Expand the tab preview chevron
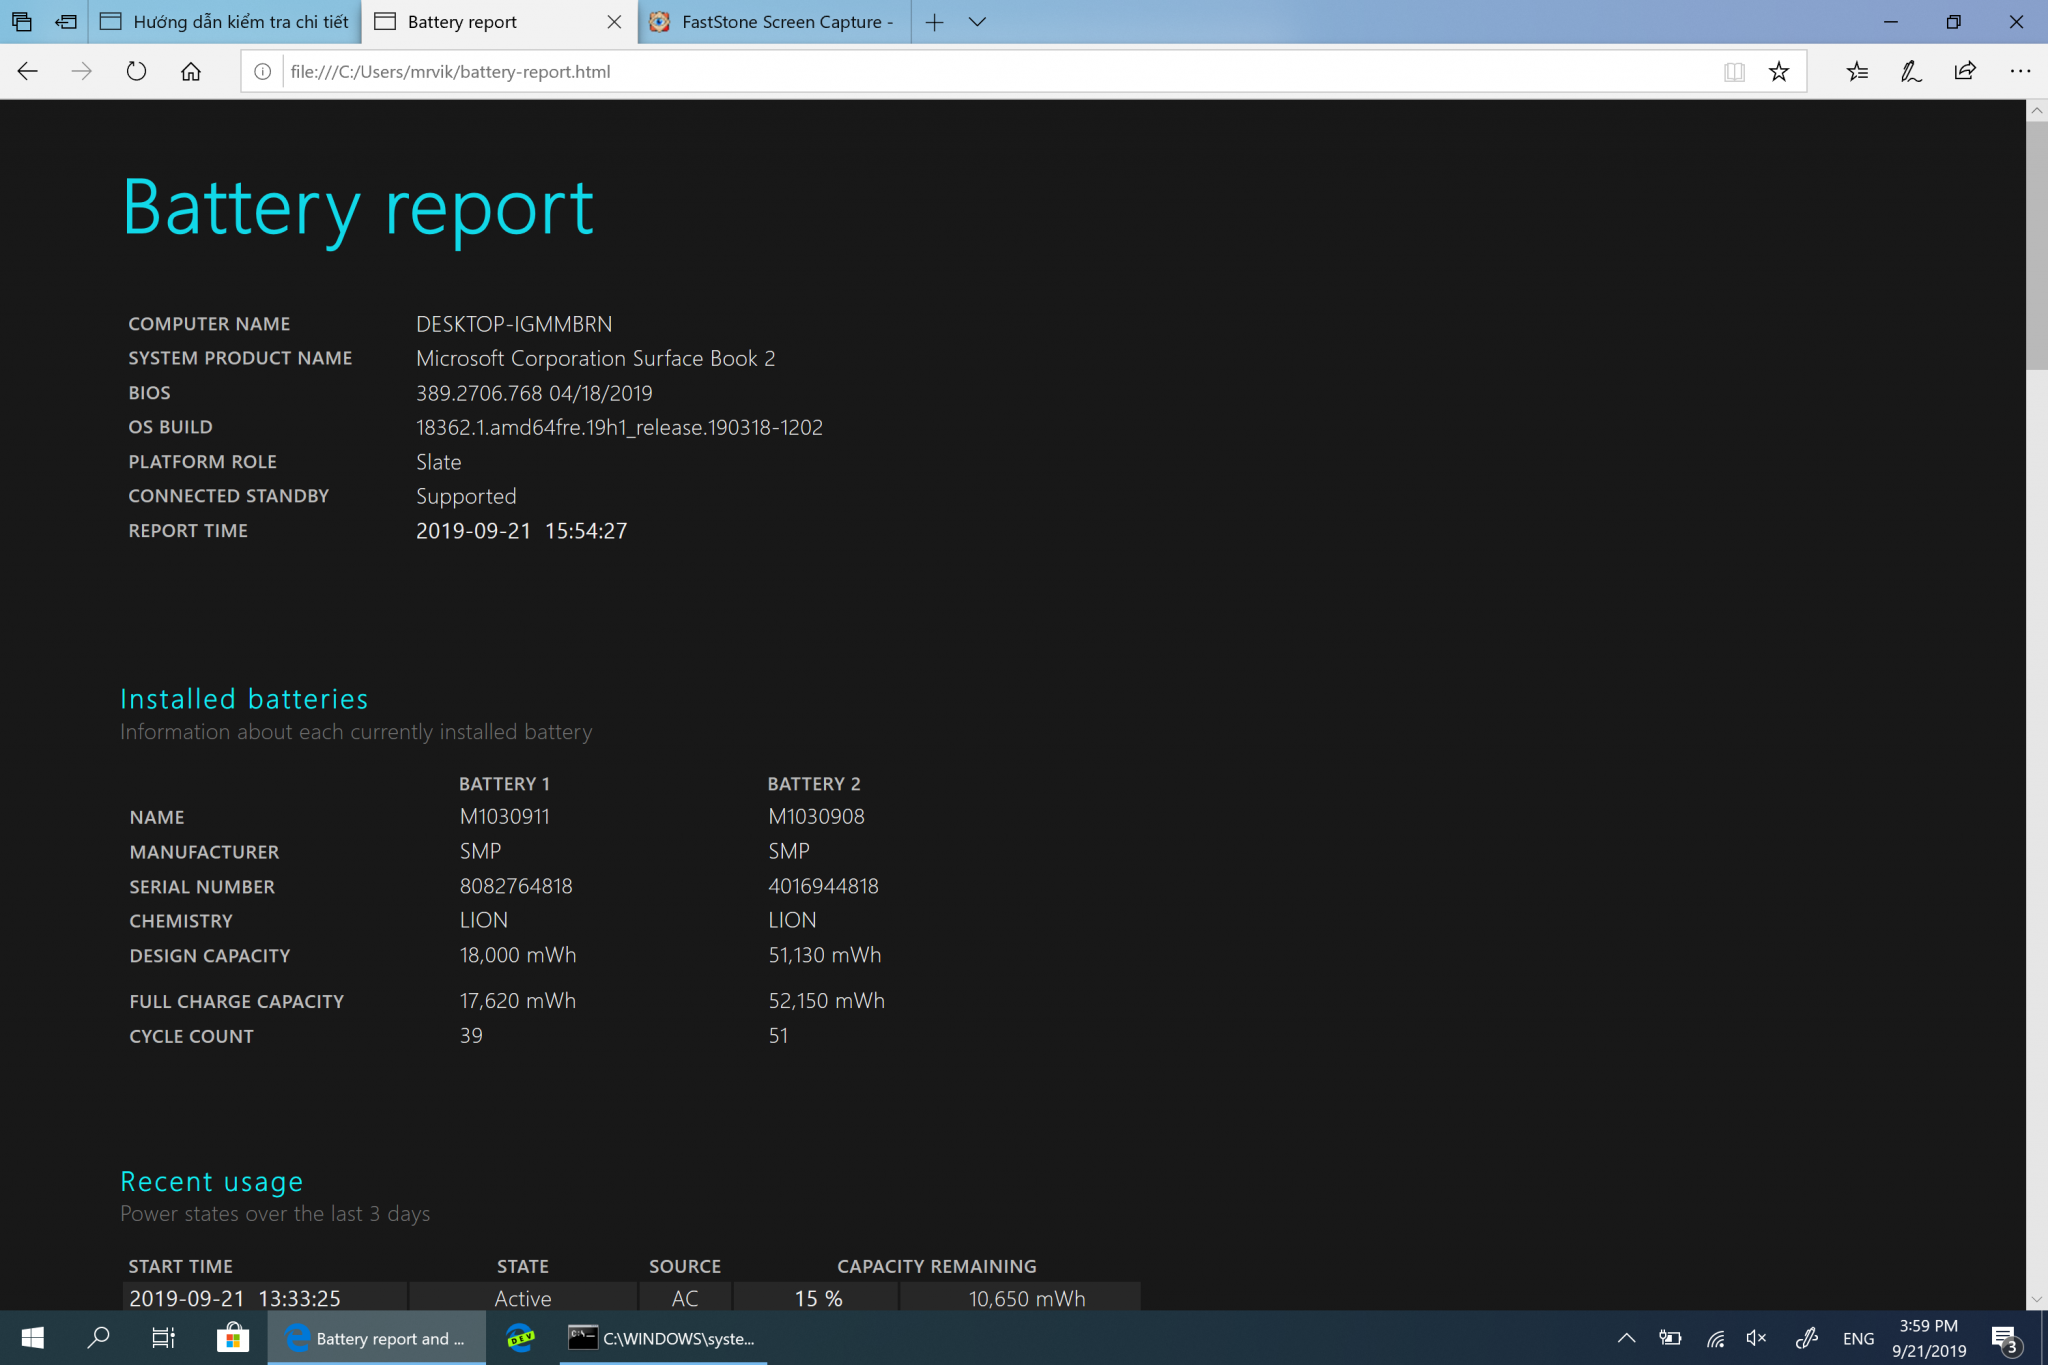 [978, 21]
